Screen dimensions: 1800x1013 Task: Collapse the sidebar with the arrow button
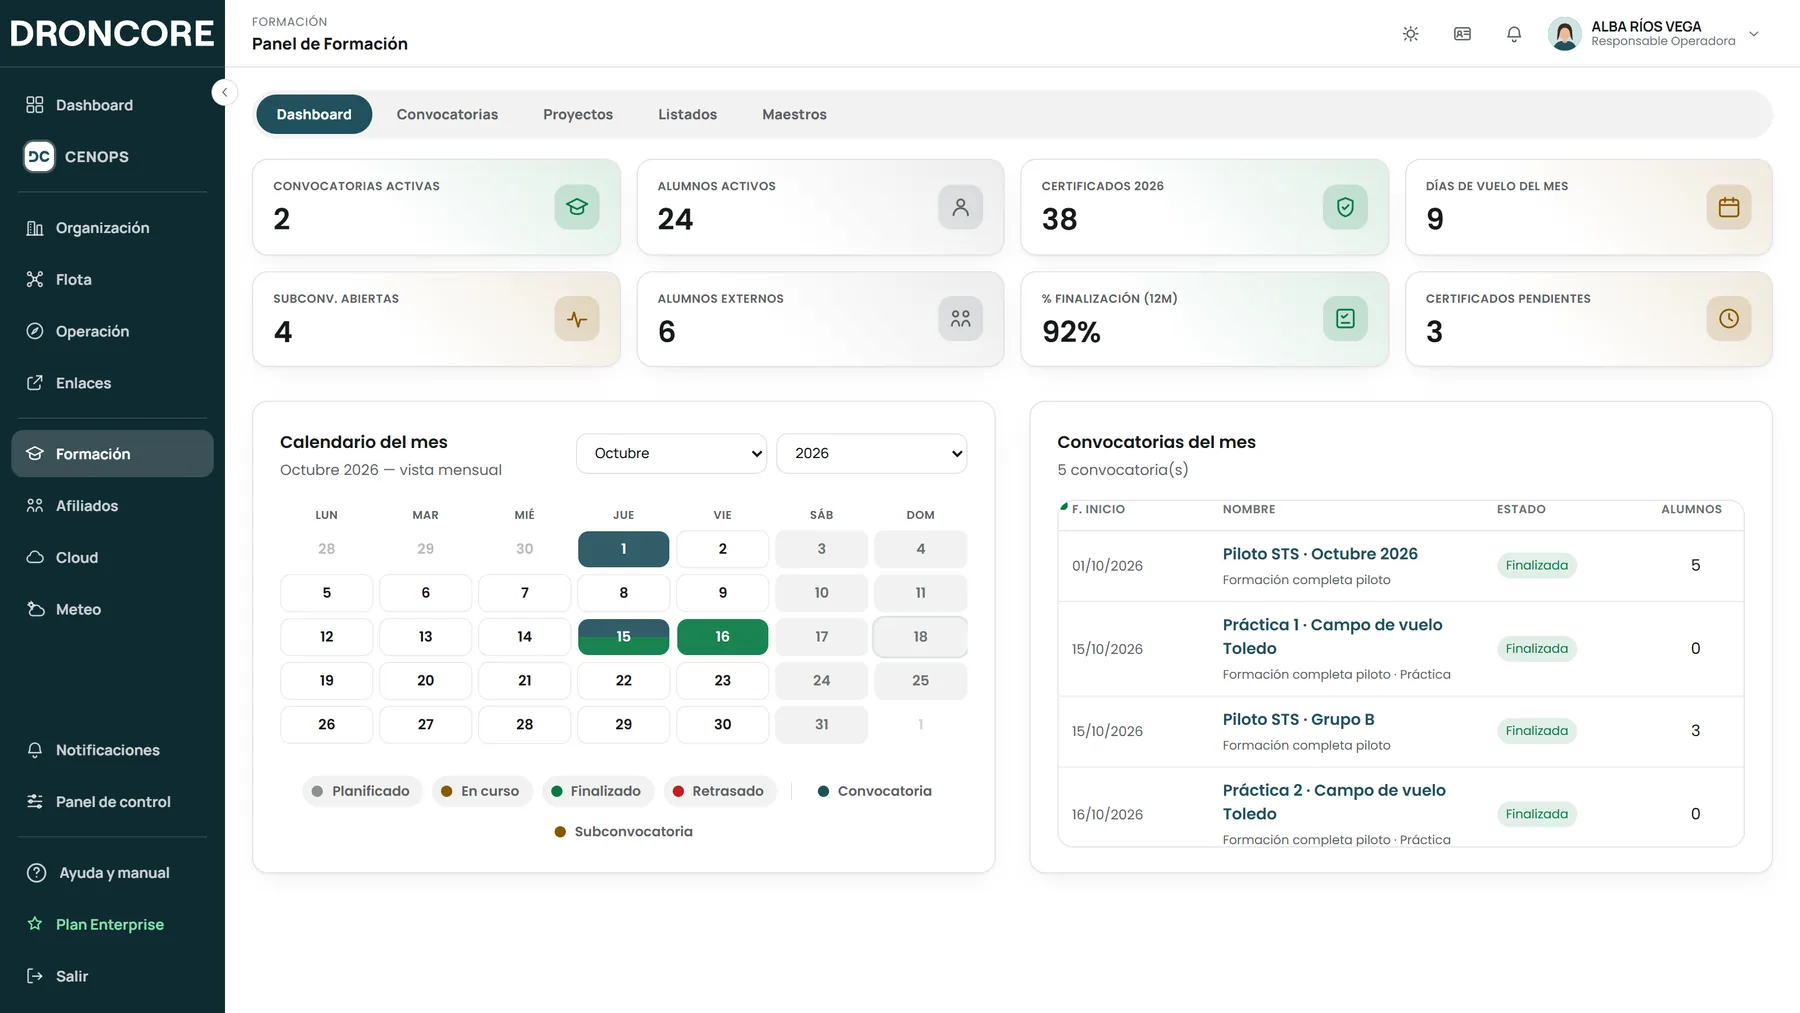pyautogui.click(x=224, y=92)
